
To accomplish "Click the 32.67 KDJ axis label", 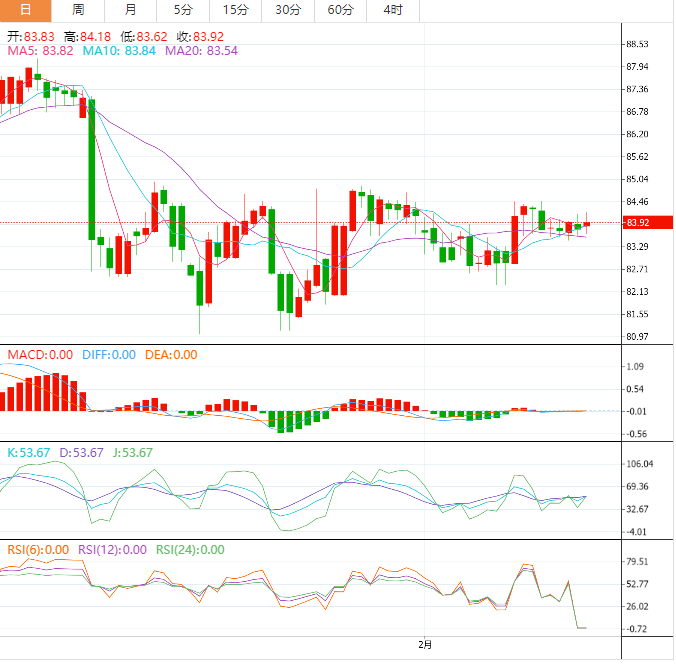I will [637, 509].
